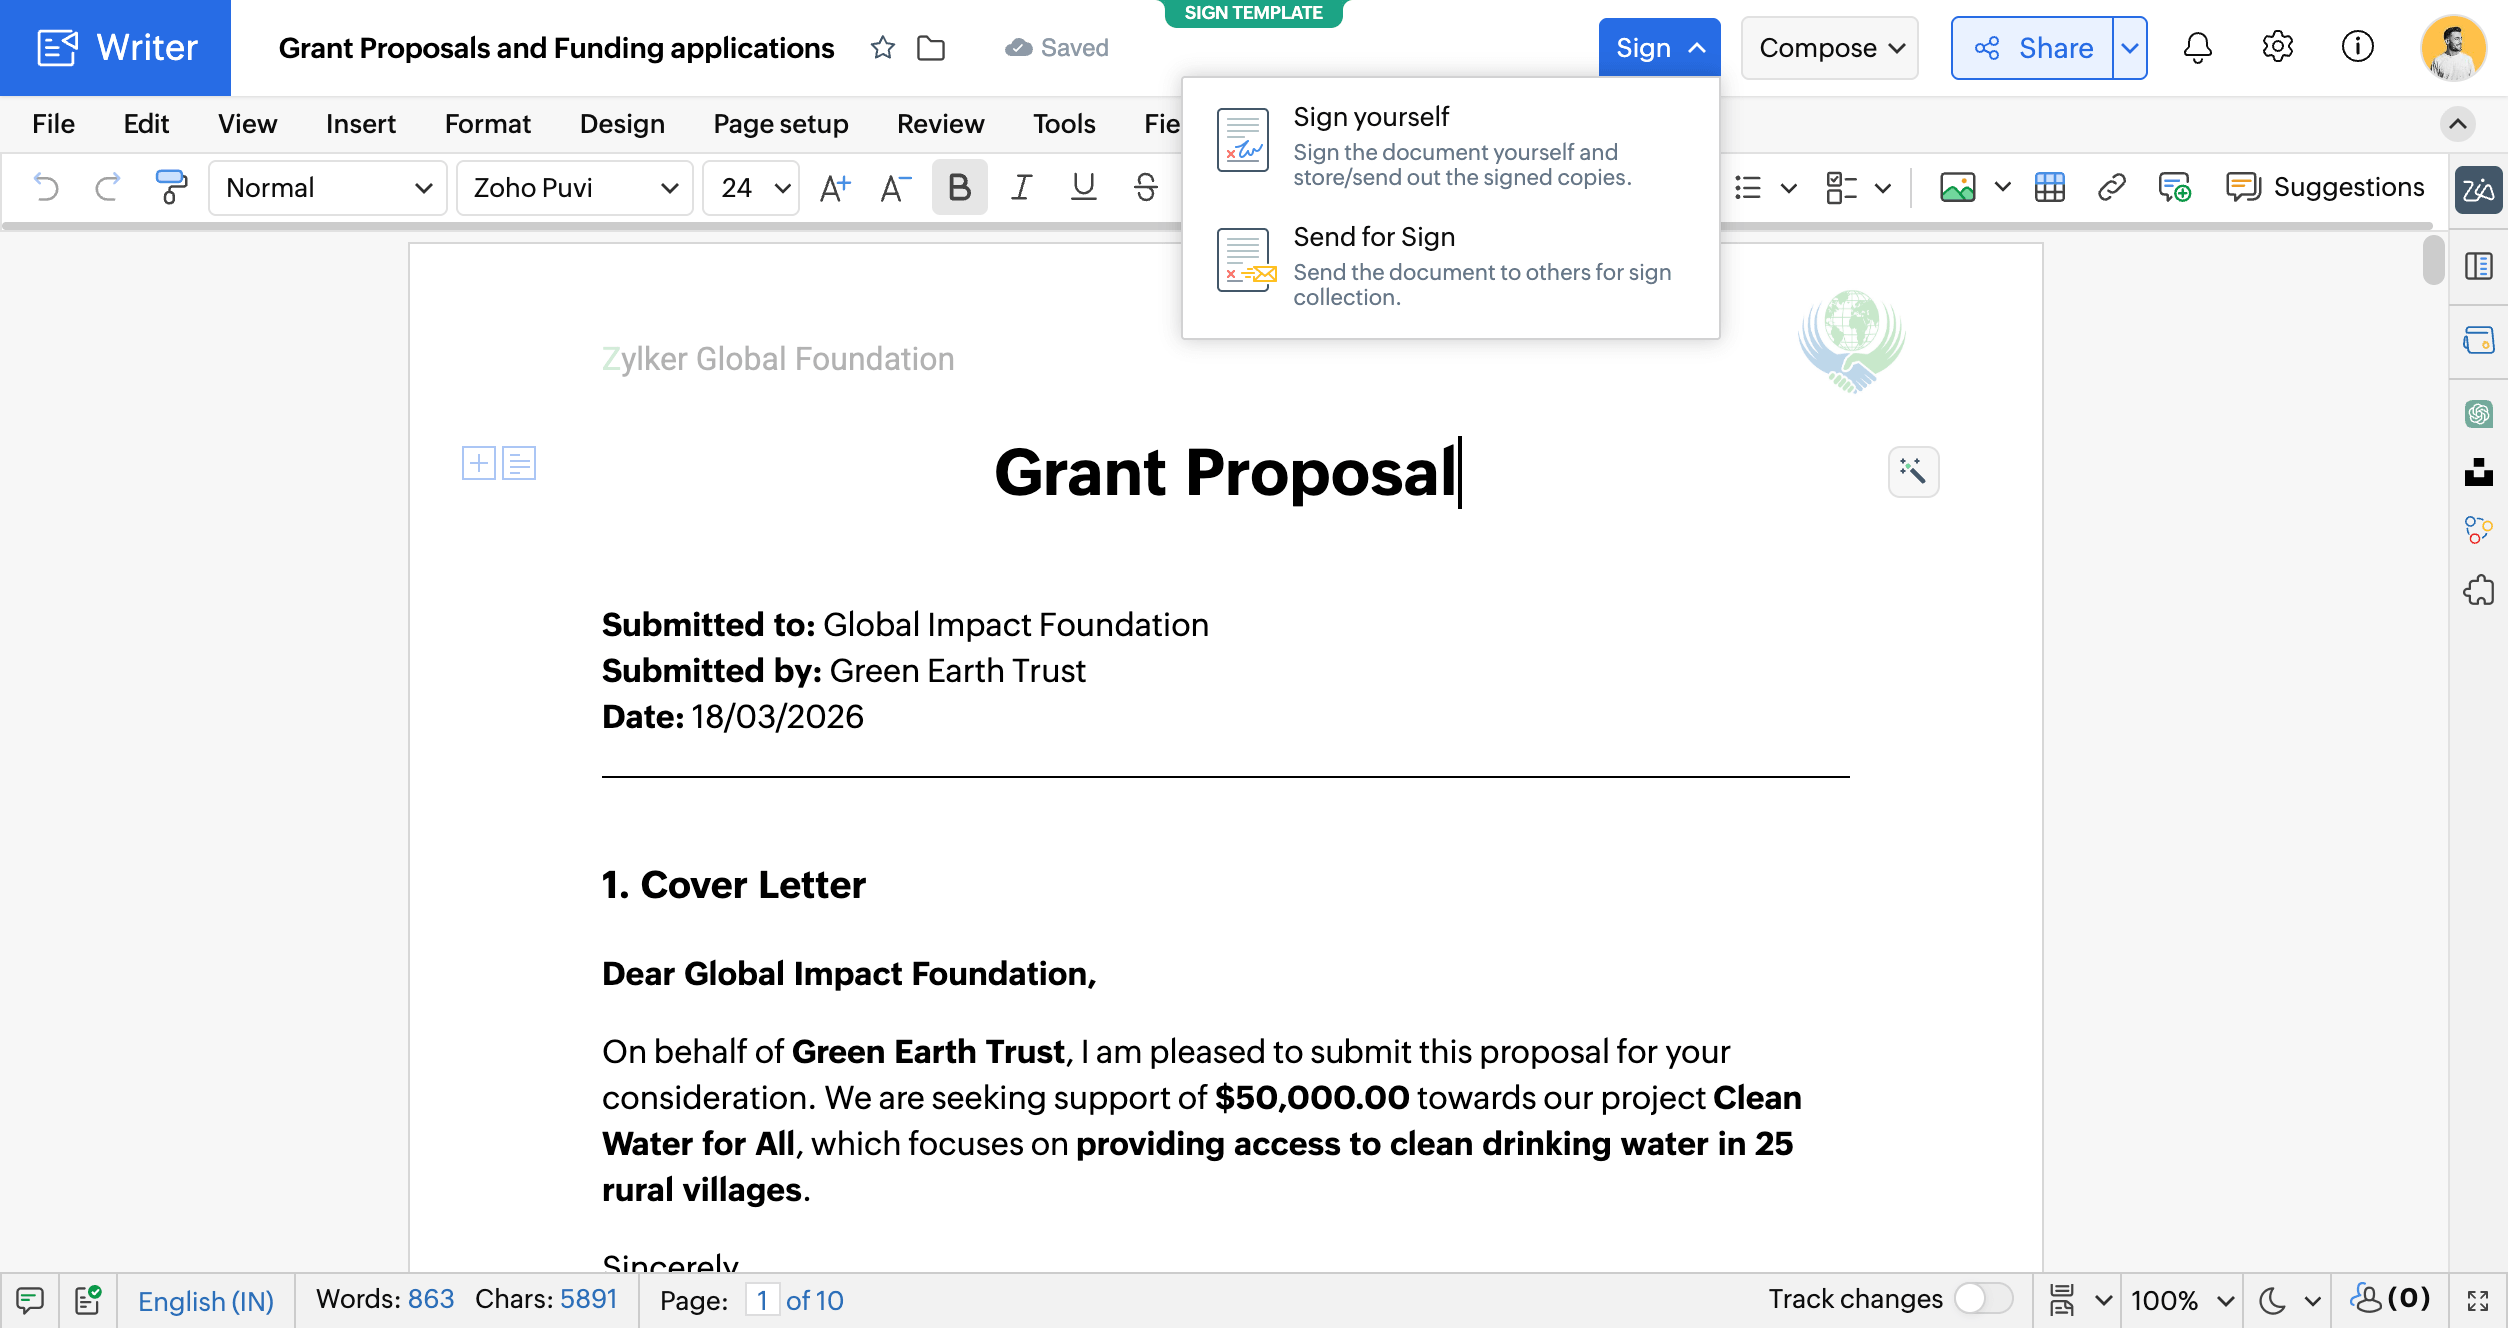
Task: Open notifications bell
Action: click(x=2197, y=47)
